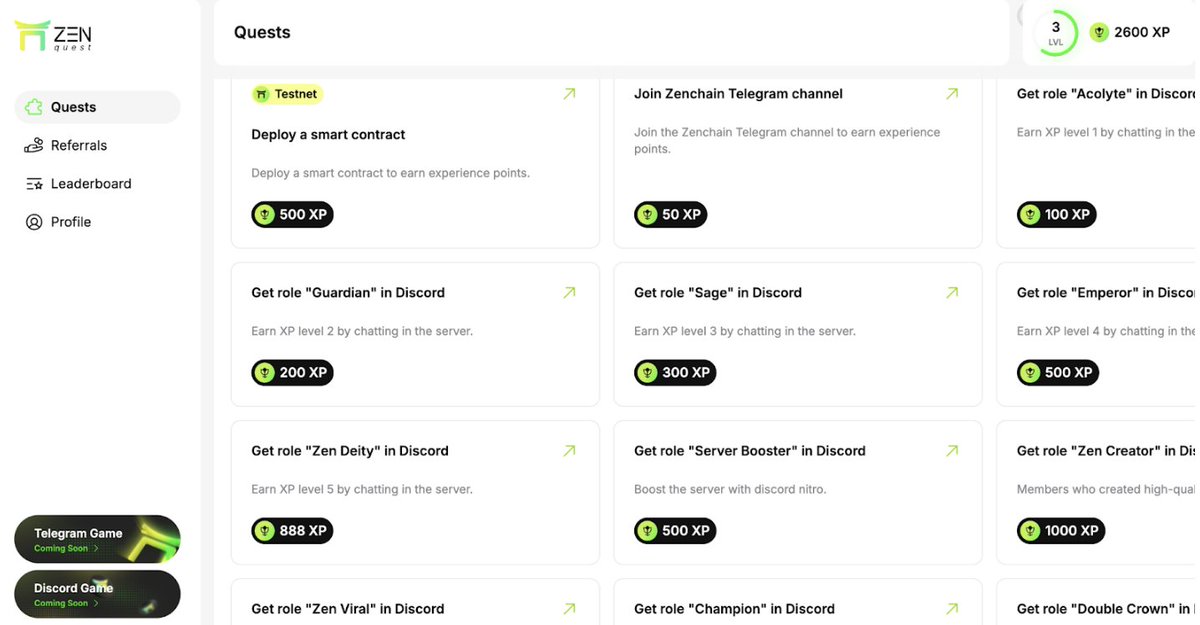The image size is (1200, 625).
Task: Click the 2600 XP balance badge
Action: click(1130, 33)
